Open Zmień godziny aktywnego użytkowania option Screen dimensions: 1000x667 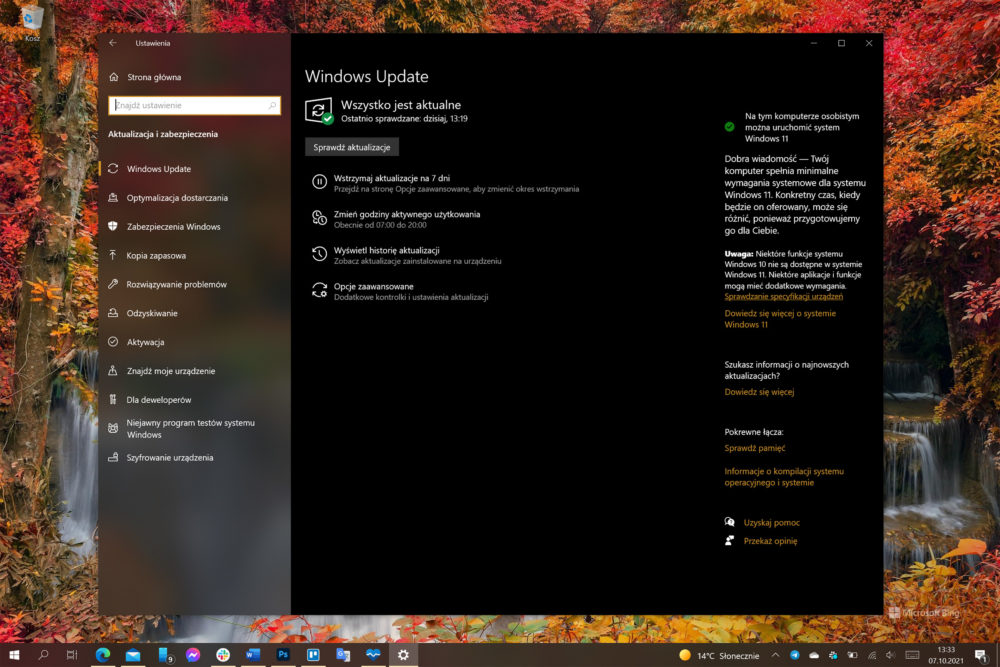point(407,214)
